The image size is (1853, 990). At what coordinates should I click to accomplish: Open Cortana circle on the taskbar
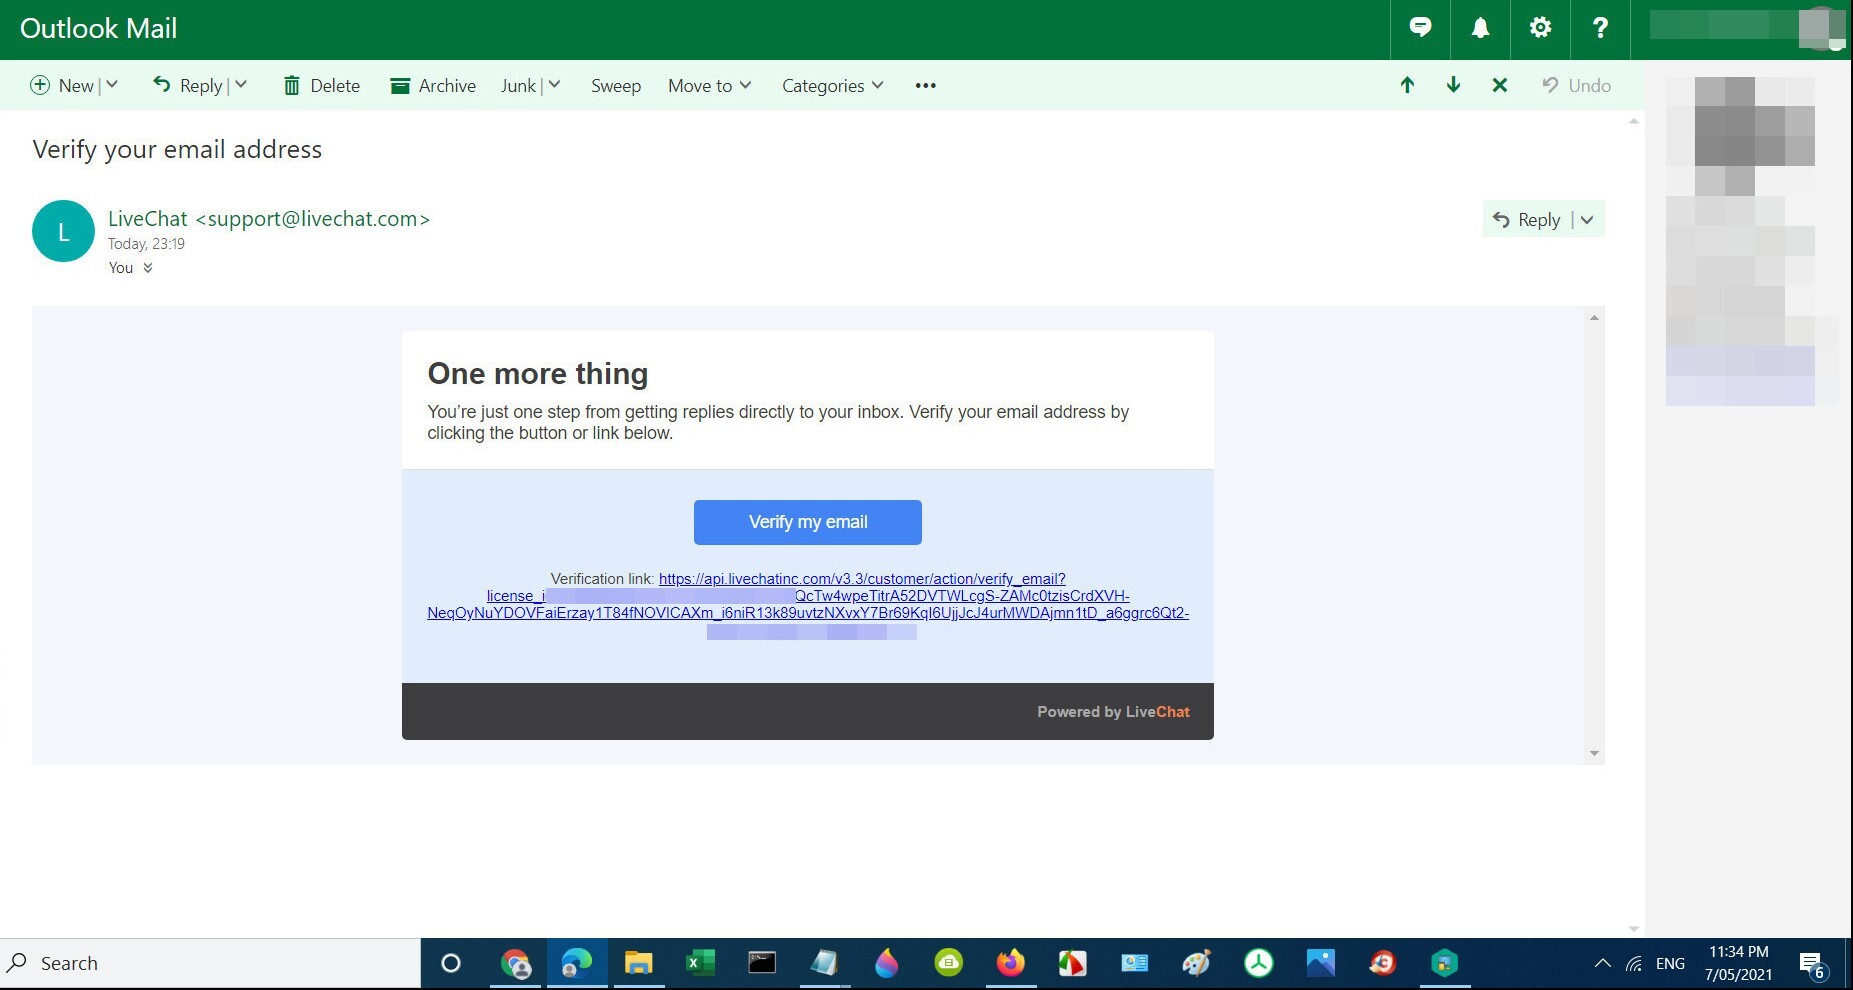tap(451, 964)
